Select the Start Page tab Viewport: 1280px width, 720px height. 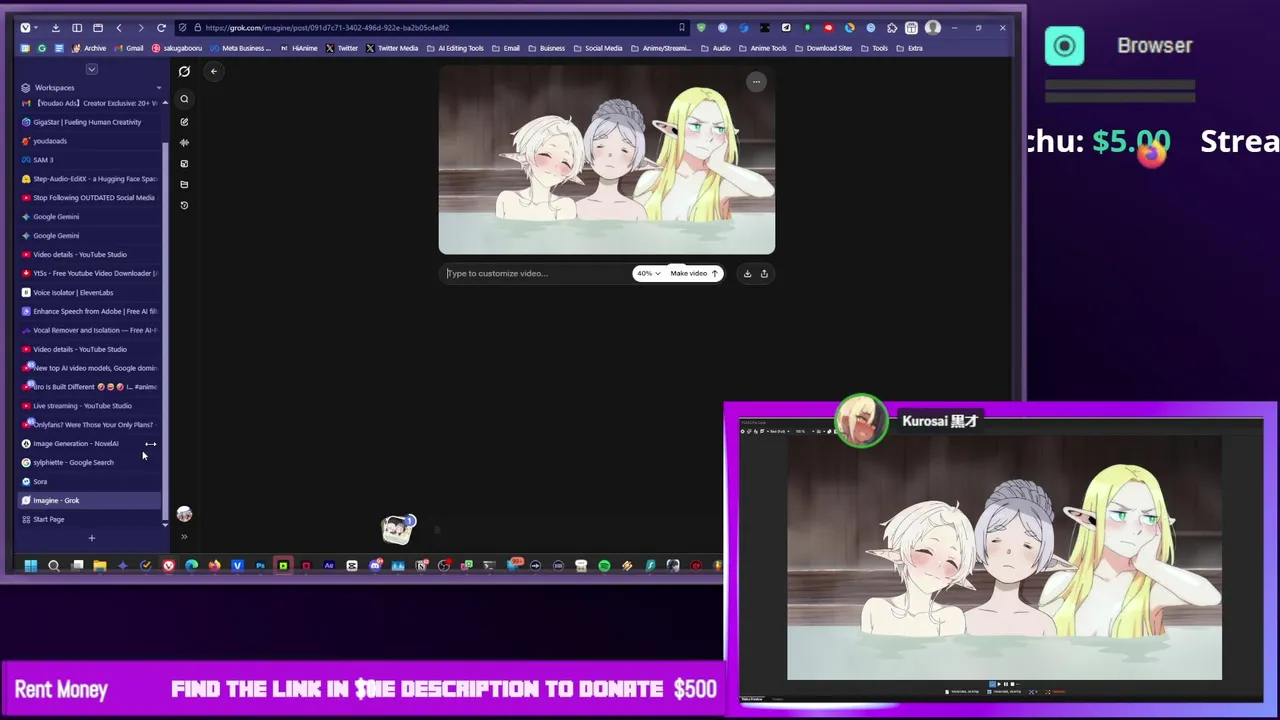click(90, 519)
